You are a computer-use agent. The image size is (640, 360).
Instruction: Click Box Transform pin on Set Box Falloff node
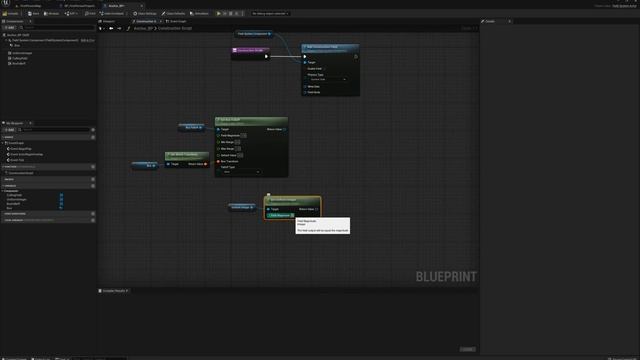[x=218, y=161]
